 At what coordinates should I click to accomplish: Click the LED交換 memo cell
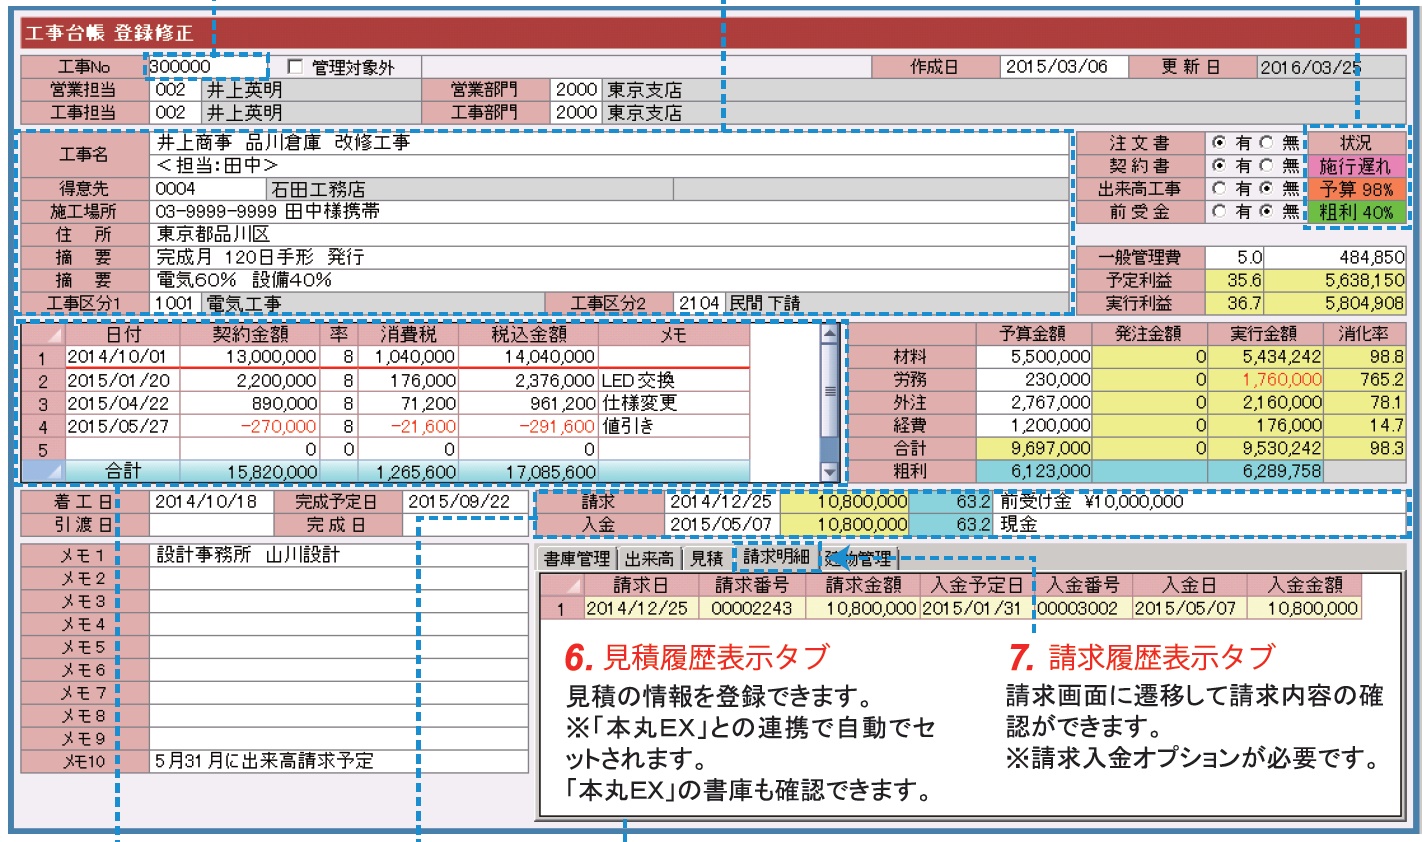(x=674, y=380)
